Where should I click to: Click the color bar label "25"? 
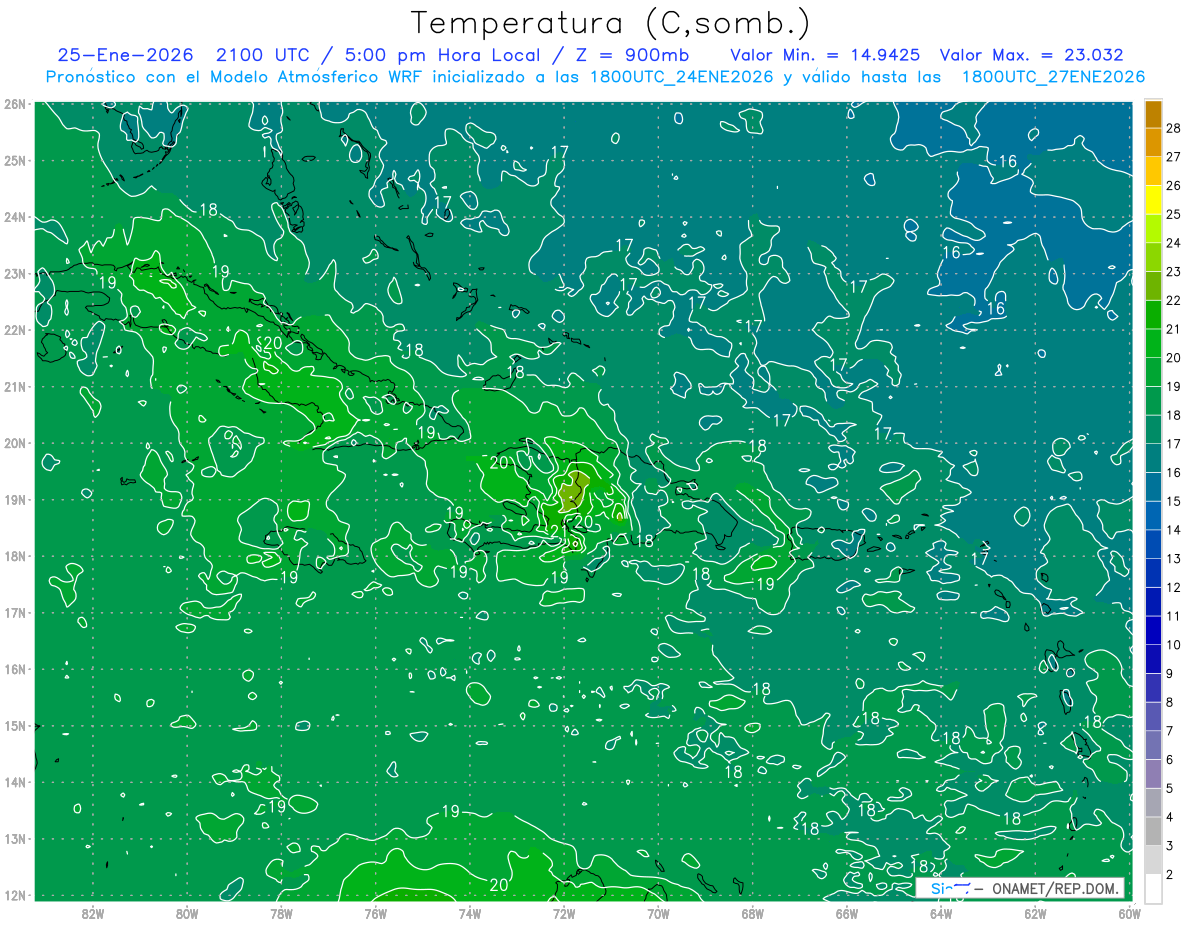click(x=1173, y=214)
